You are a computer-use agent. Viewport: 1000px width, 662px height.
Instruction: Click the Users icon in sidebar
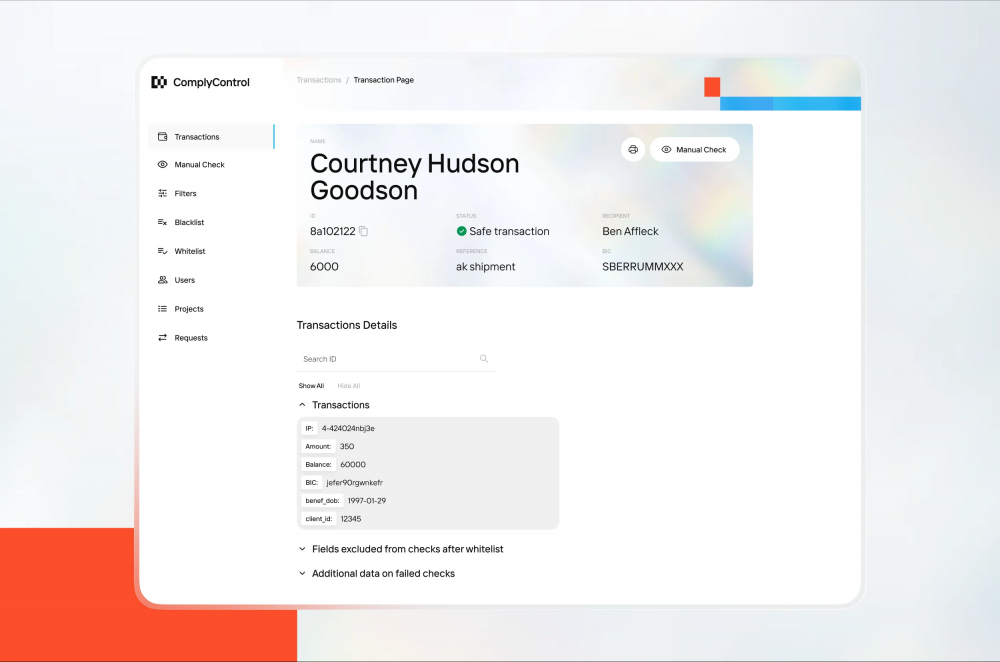point(162,281)
